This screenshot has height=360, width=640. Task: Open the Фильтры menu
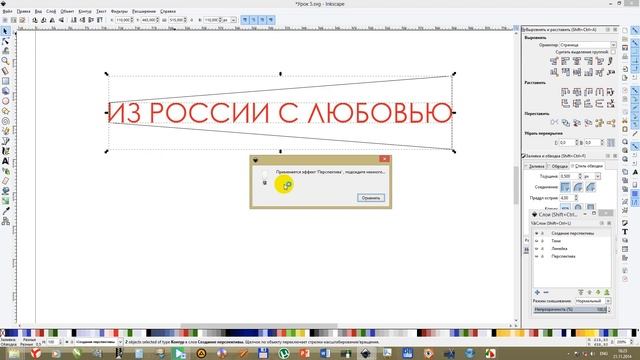pyautogui.click(x=120, y=11)
